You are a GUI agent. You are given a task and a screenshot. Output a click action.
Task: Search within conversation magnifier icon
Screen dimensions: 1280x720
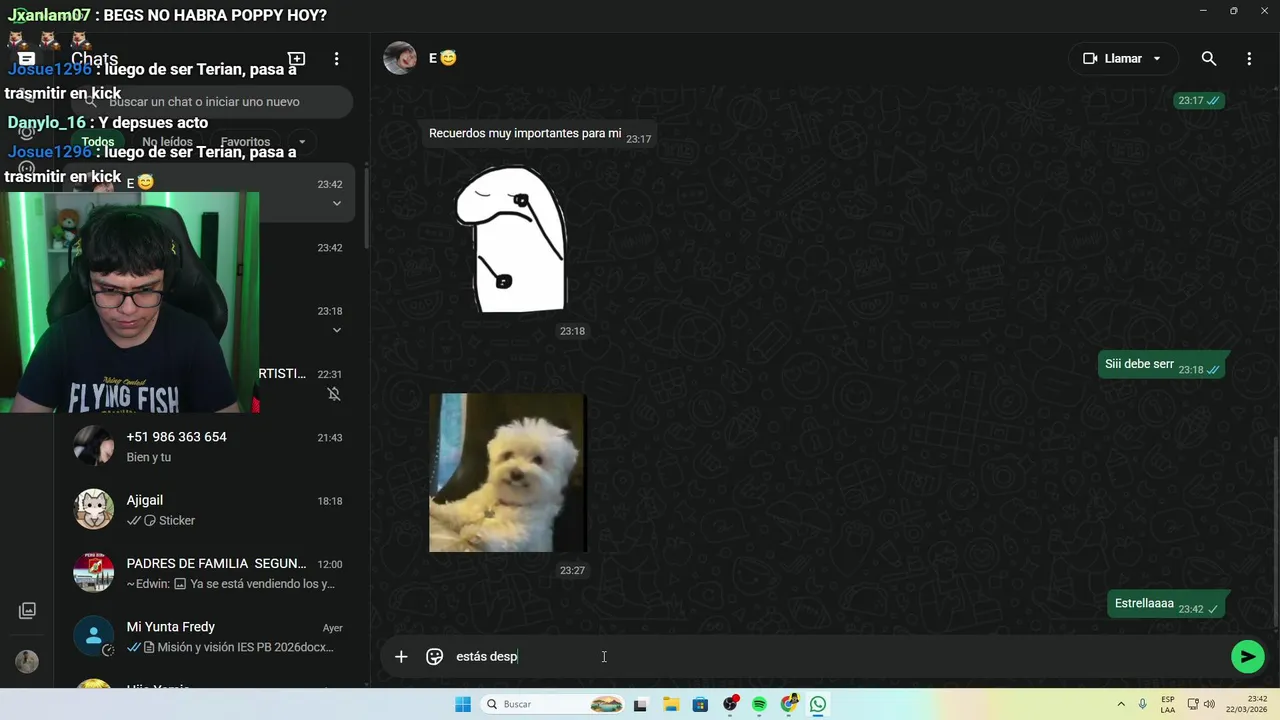pos(1209,59)
